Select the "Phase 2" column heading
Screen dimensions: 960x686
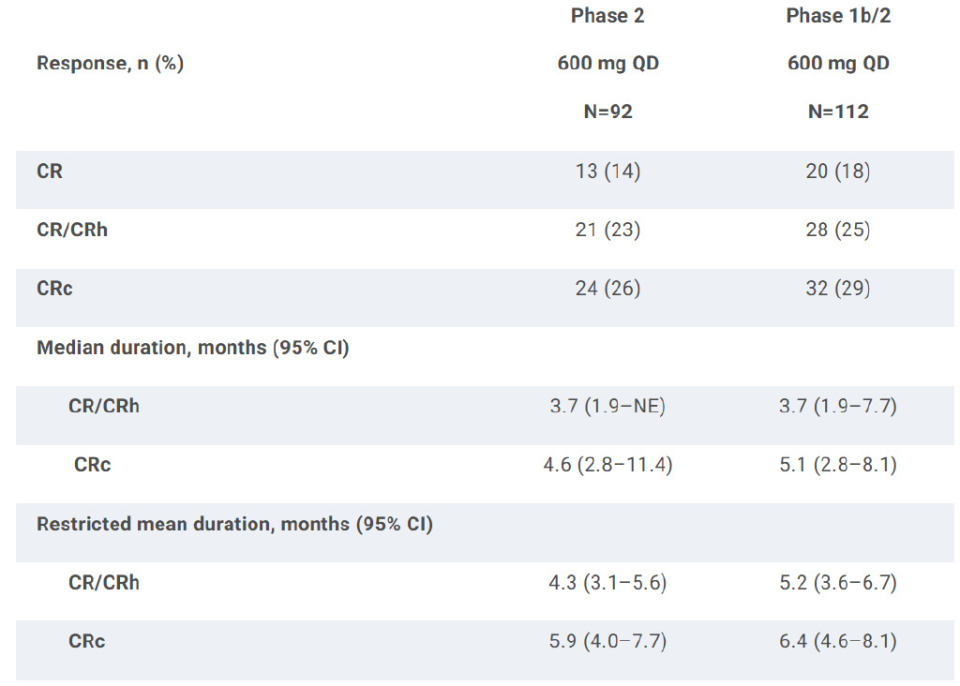(608, 16)
